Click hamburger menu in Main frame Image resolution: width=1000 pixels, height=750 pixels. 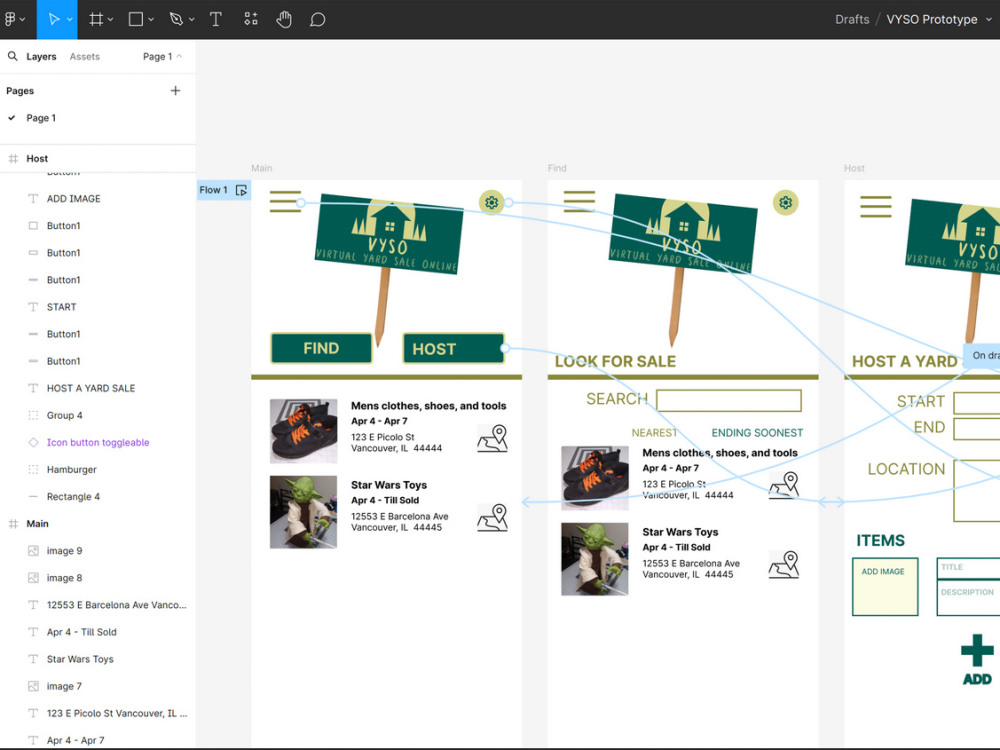285,202
